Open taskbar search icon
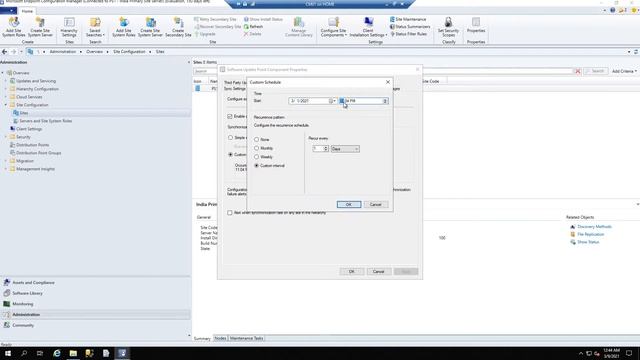640x360 pixels. (24, 353)
